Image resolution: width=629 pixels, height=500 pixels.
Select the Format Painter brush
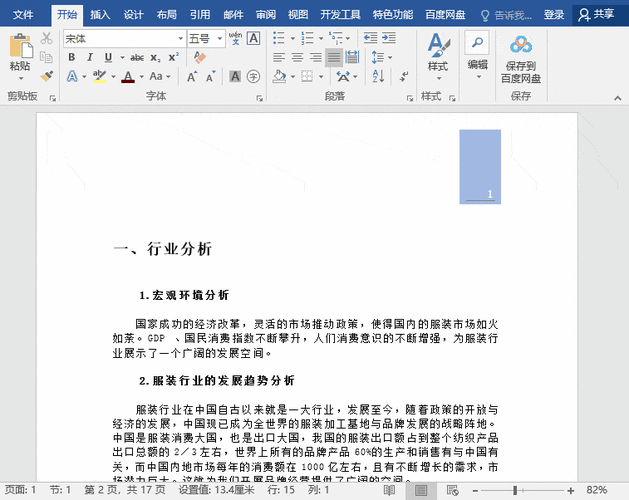point(47,76)
